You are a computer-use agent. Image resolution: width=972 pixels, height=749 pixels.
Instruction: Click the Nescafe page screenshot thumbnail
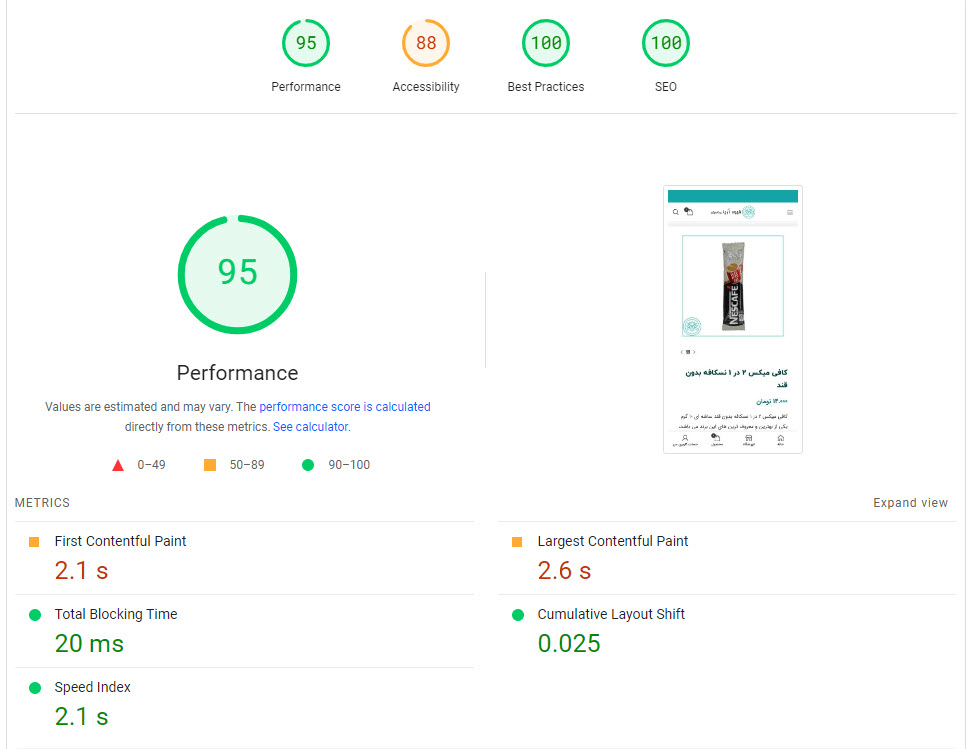732,319
